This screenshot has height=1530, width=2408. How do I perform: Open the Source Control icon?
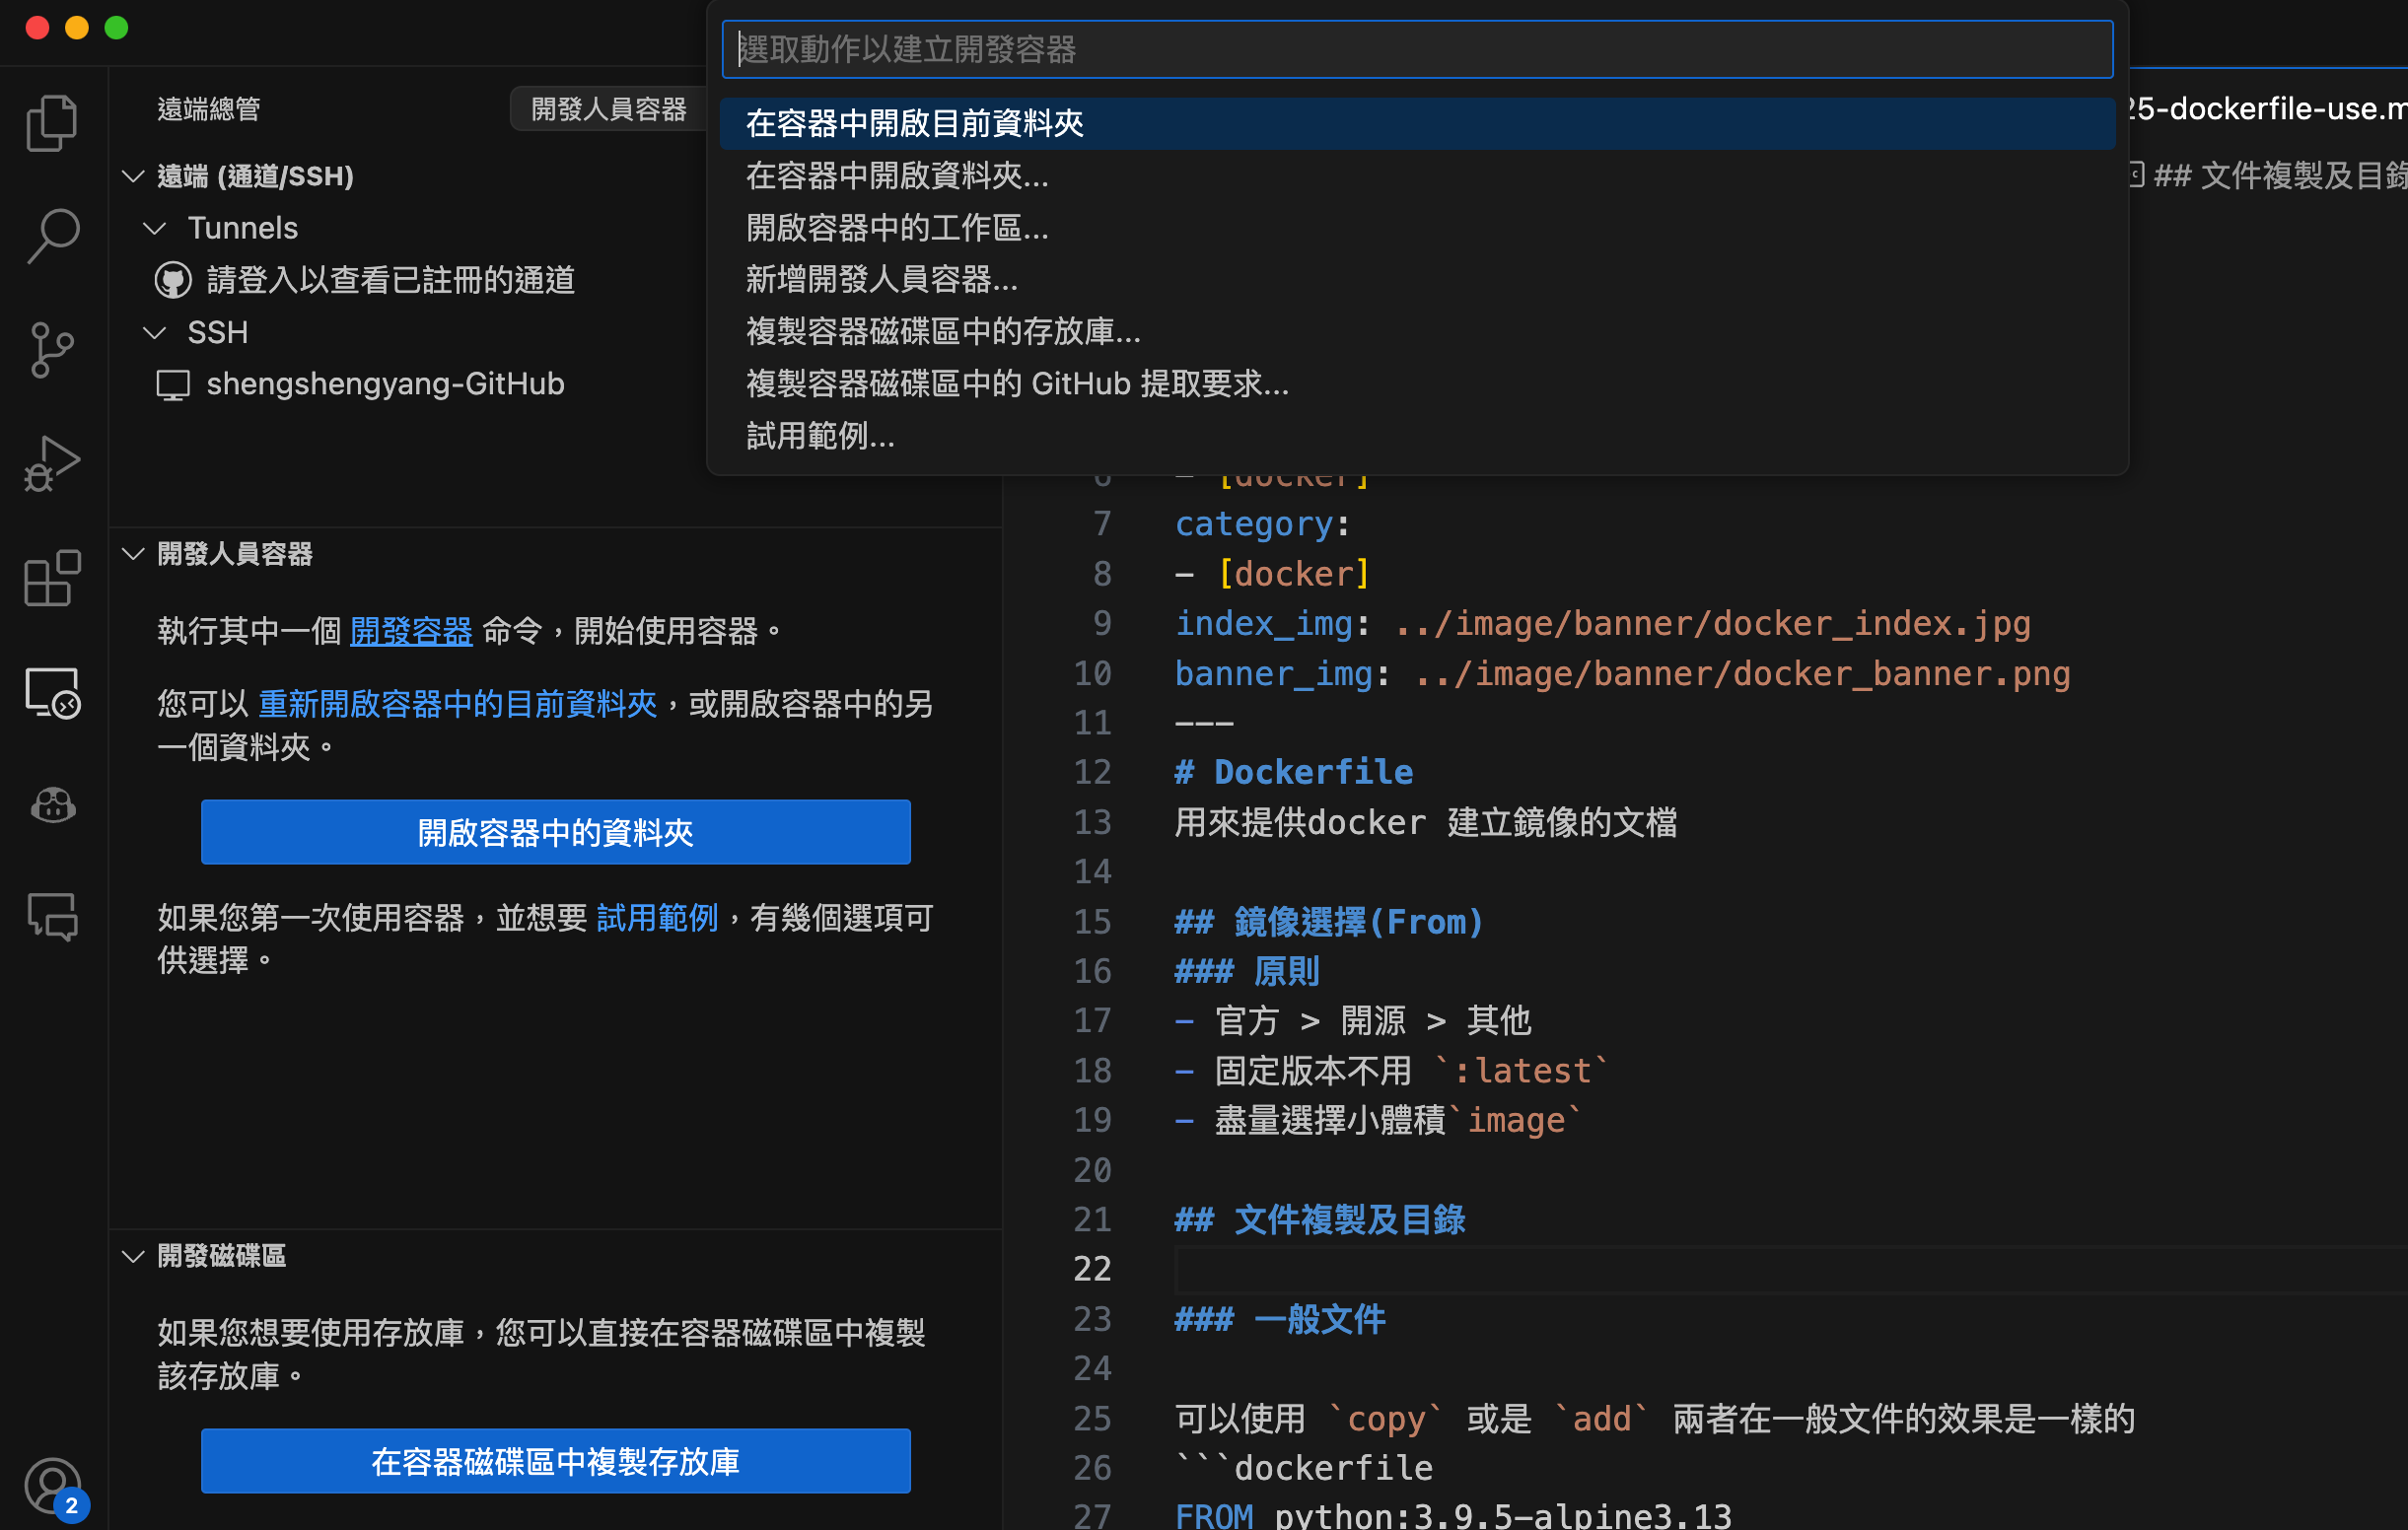52,350
